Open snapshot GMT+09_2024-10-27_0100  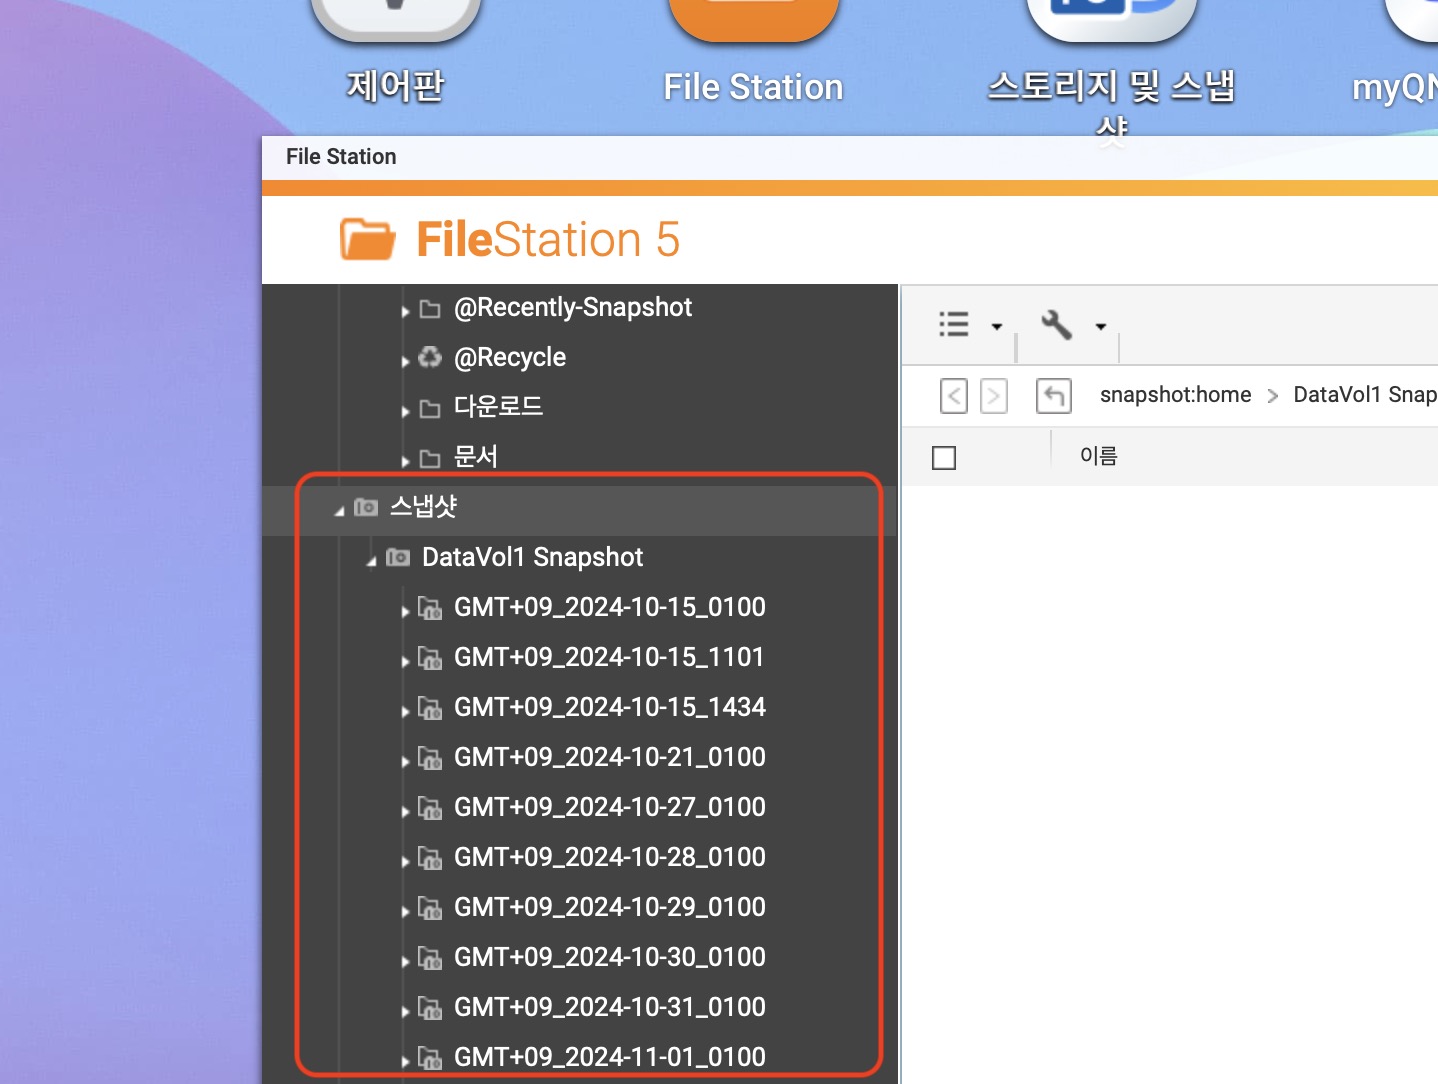click(610, 807)
